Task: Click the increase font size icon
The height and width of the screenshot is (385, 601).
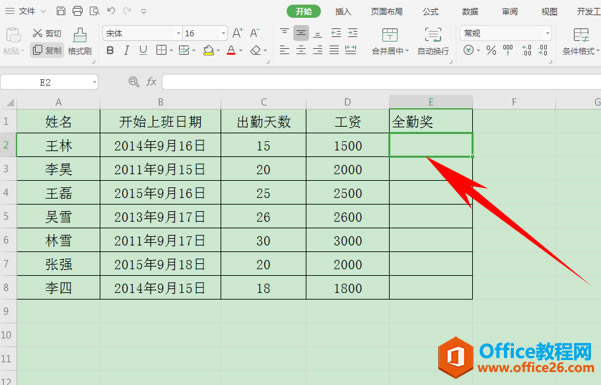Action: coord(237,33)
